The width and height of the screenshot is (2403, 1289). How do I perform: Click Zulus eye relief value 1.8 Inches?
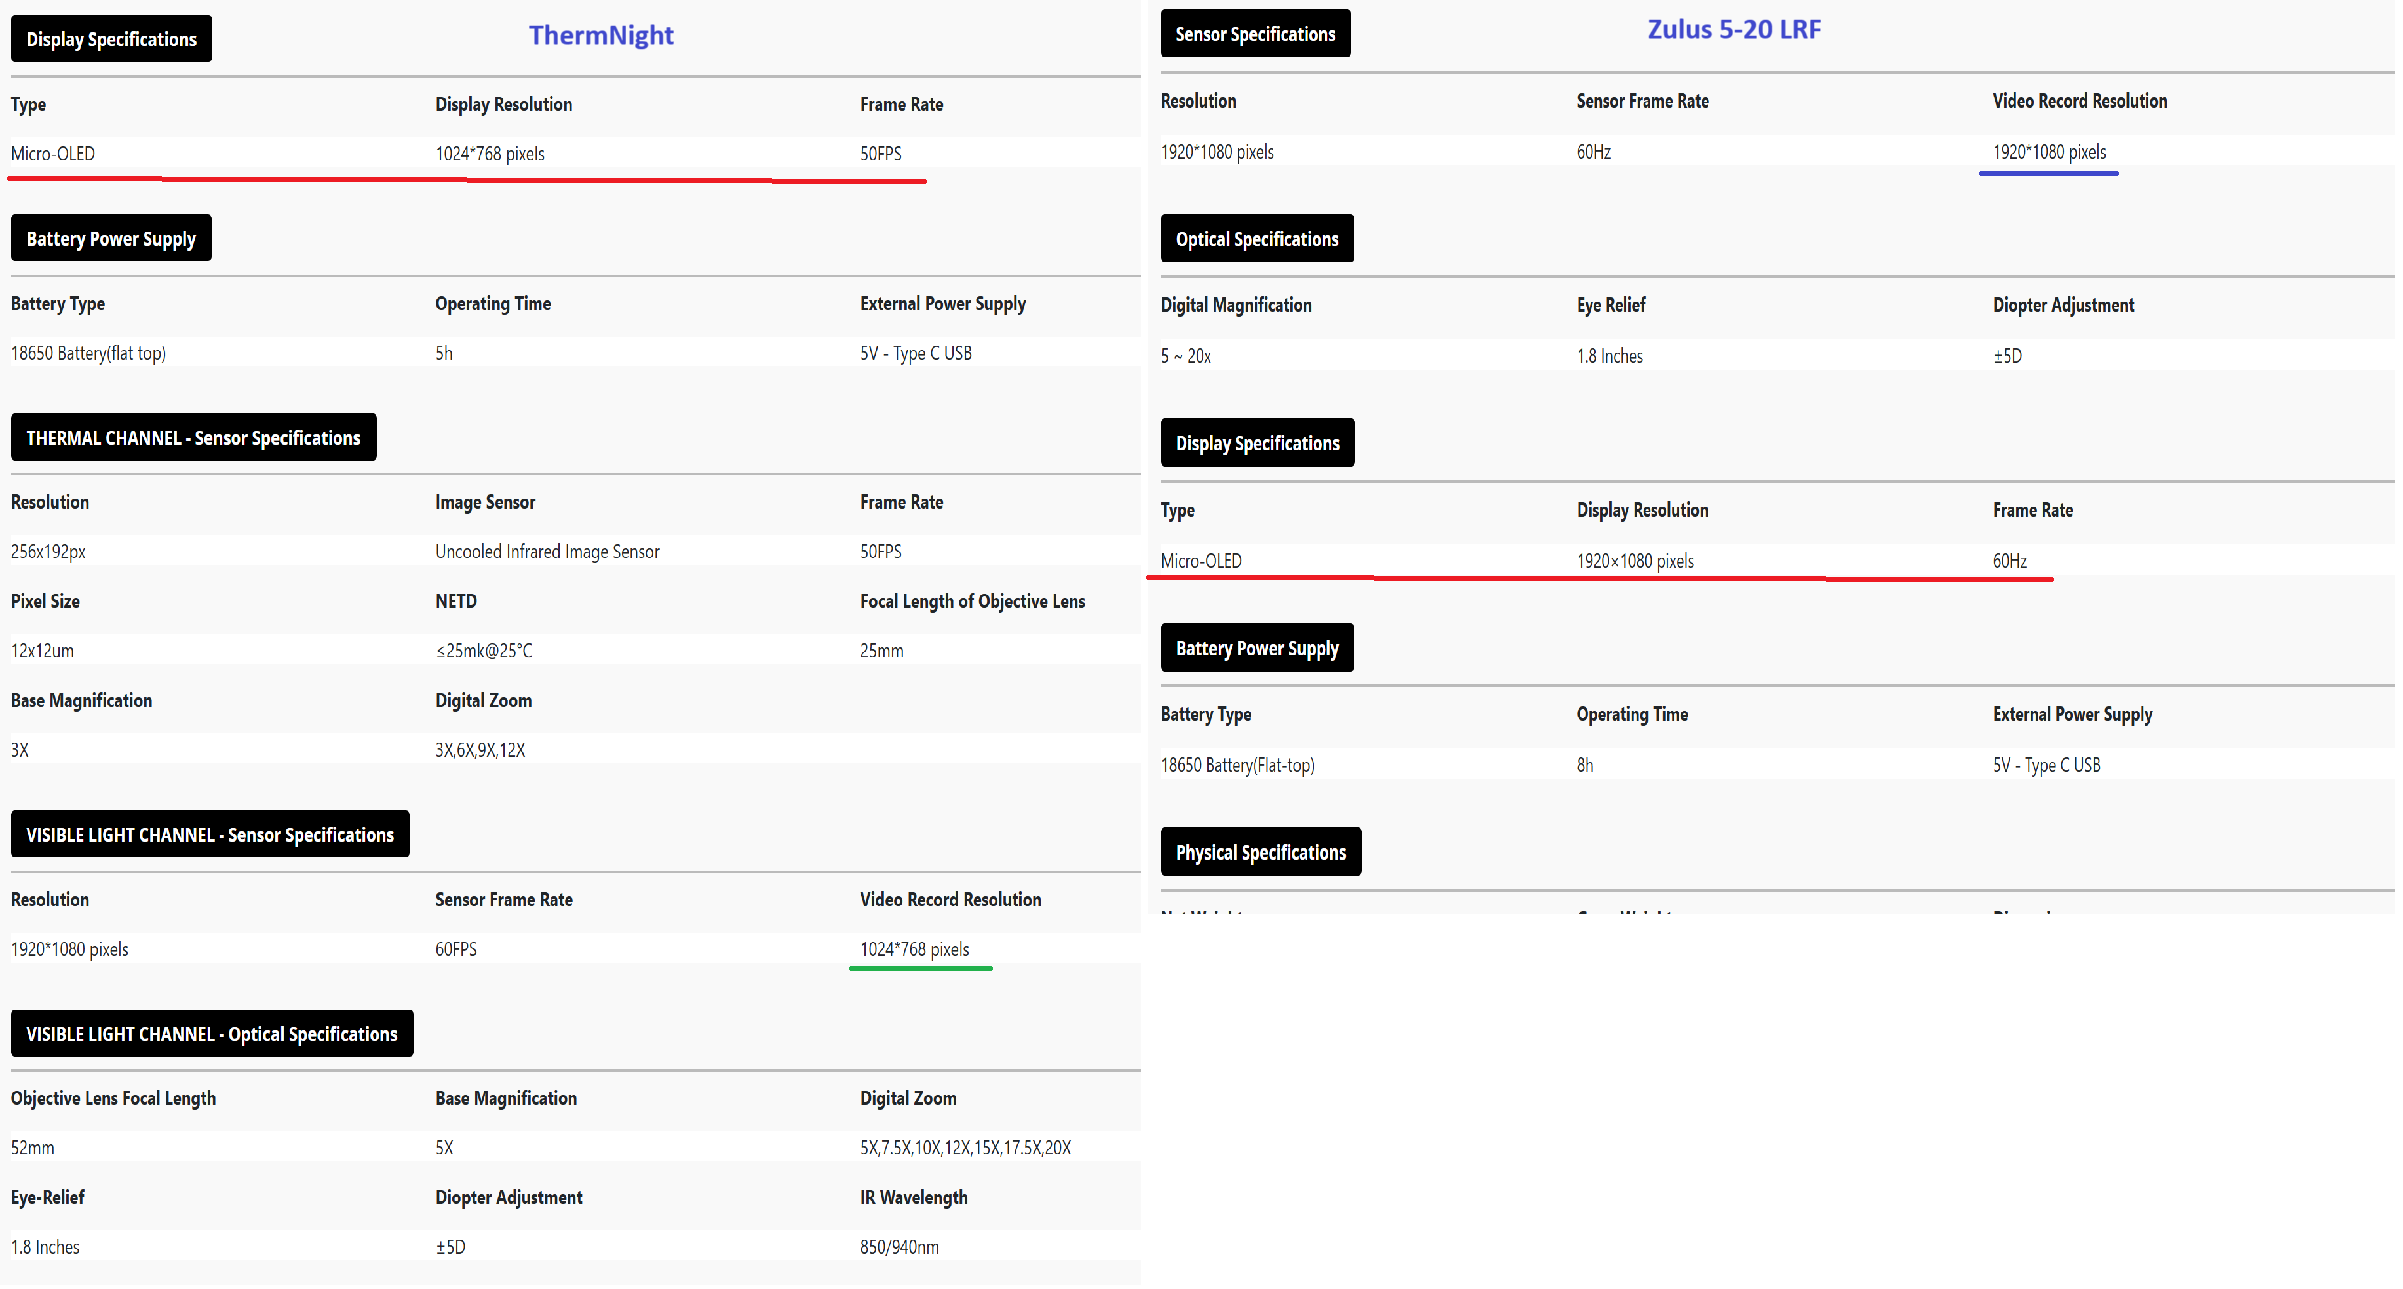click(x=1610, y=356)
